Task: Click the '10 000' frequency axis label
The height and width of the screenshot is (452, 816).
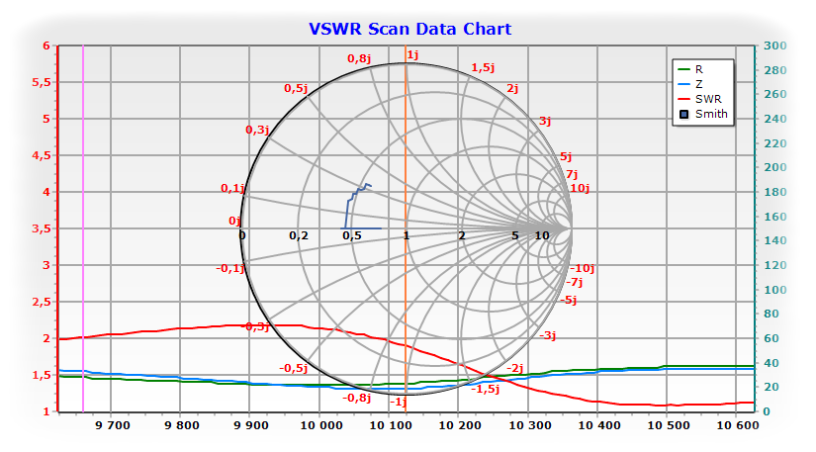Action: 322,425
